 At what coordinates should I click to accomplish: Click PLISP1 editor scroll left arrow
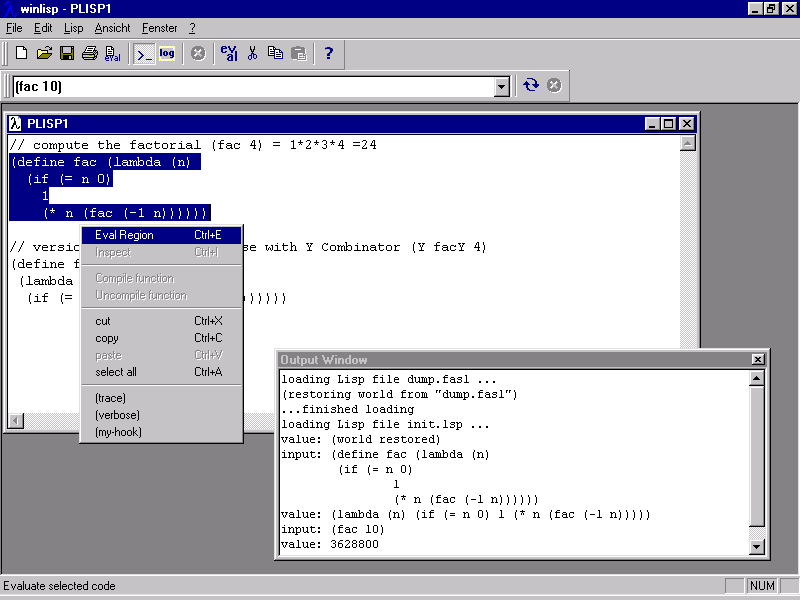(16, 421)
